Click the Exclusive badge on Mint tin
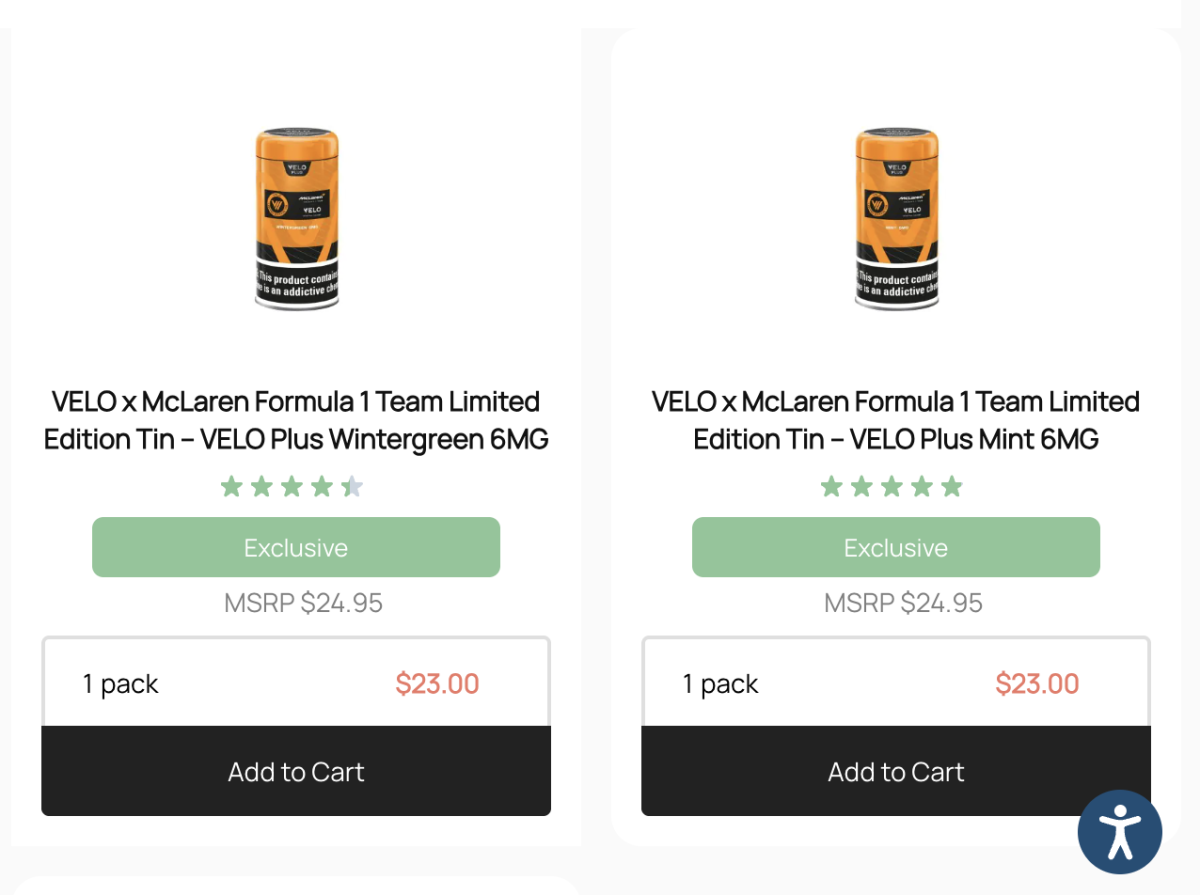 [896, 547]
